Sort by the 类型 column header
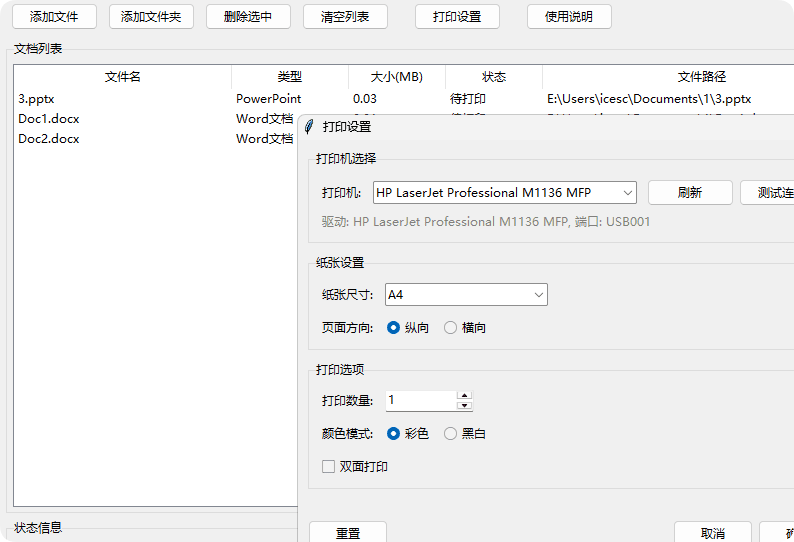Viewport: 794px width, 542px height. (290, 77)
